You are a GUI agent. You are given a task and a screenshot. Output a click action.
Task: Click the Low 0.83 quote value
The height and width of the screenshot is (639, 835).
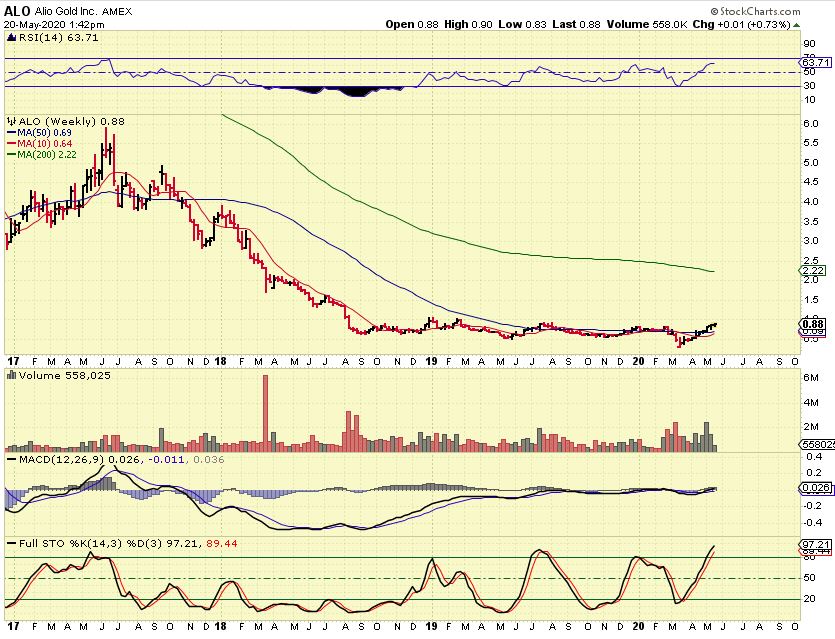(x=522, y=24)
